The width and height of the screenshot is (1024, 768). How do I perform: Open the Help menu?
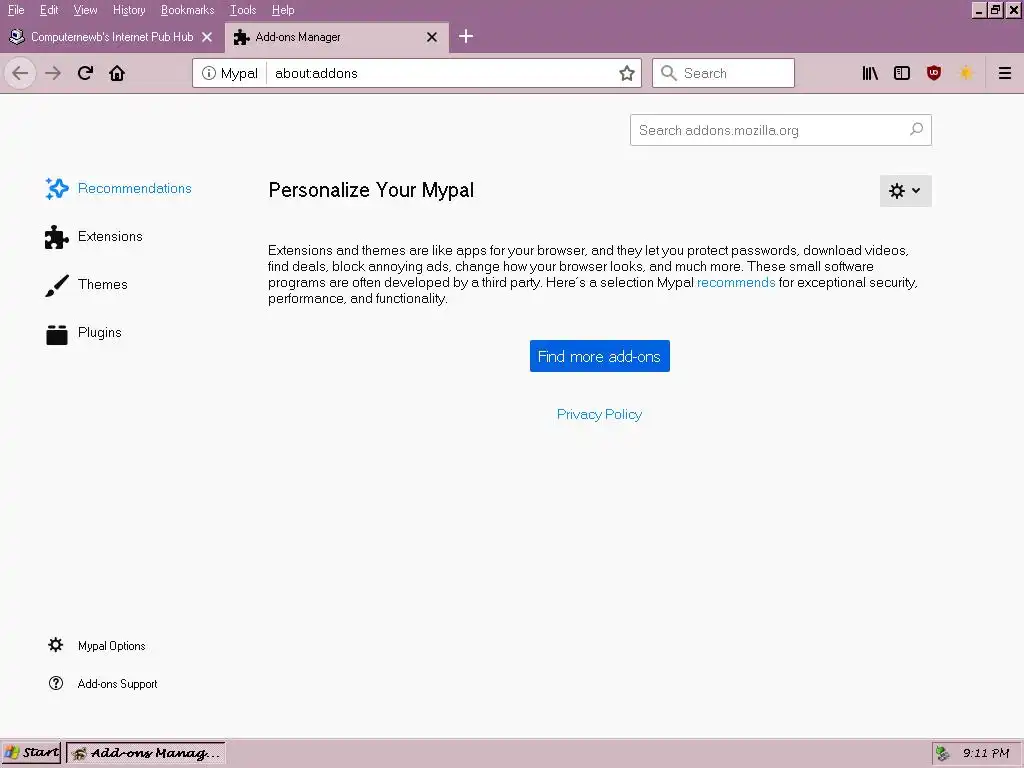point(283,10)
